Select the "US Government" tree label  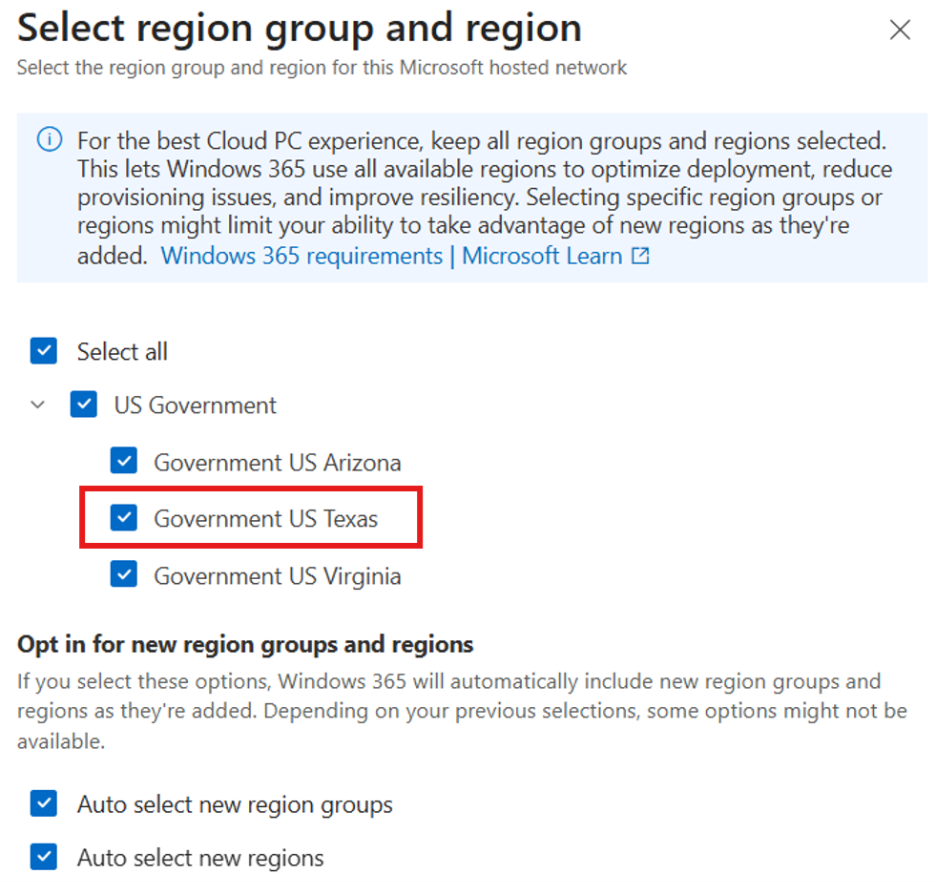[x=195, y=406]
